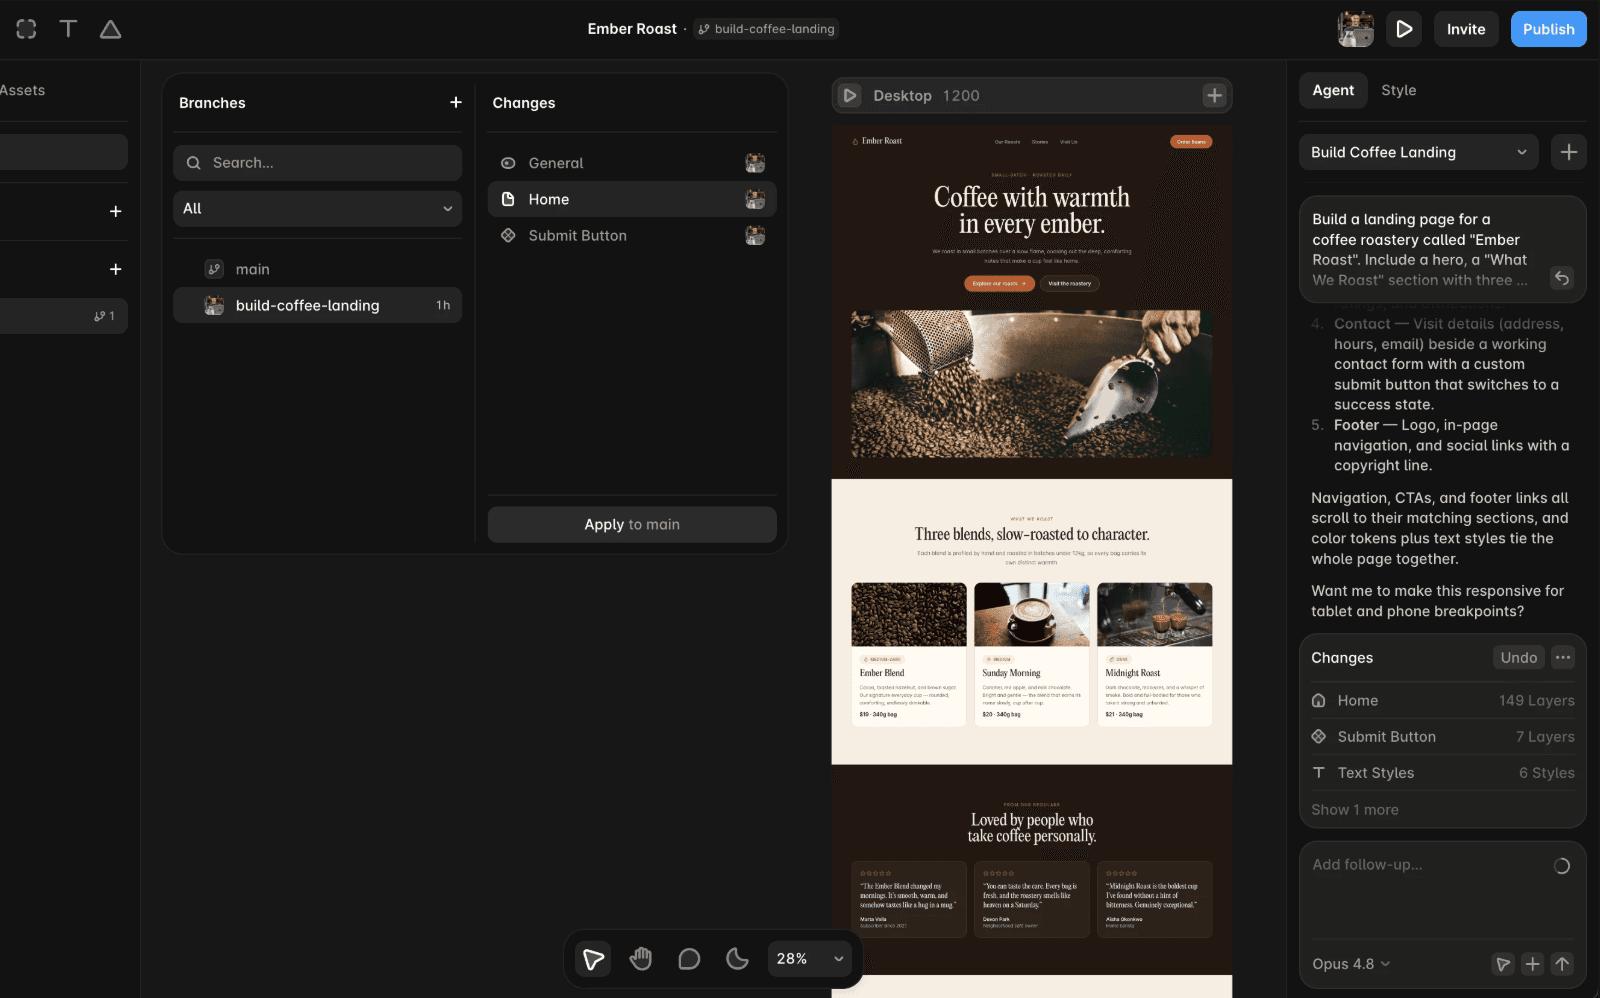Open the more options ellipsis beside Undo
The image size is (1600, 998).
click(1563, 657)
